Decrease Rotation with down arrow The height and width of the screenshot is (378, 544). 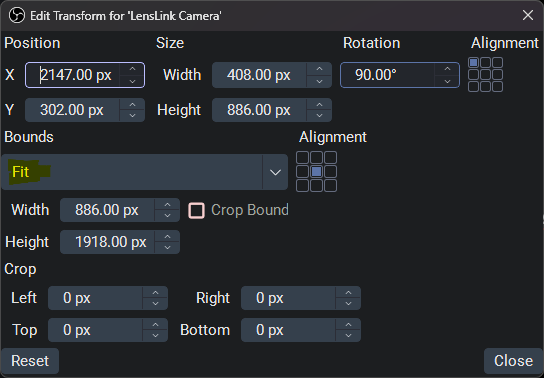point(447,81)
